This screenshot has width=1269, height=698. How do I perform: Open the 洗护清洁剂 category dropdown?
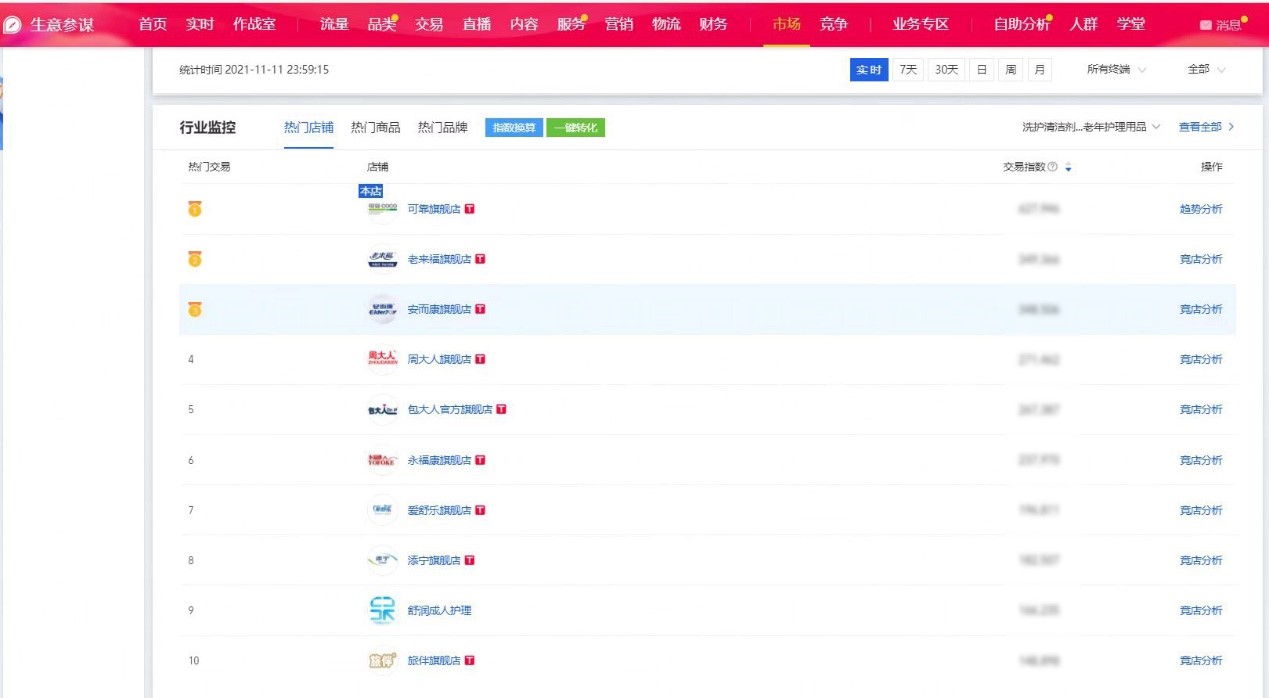pyautogui.click(x=1091, y=127)
